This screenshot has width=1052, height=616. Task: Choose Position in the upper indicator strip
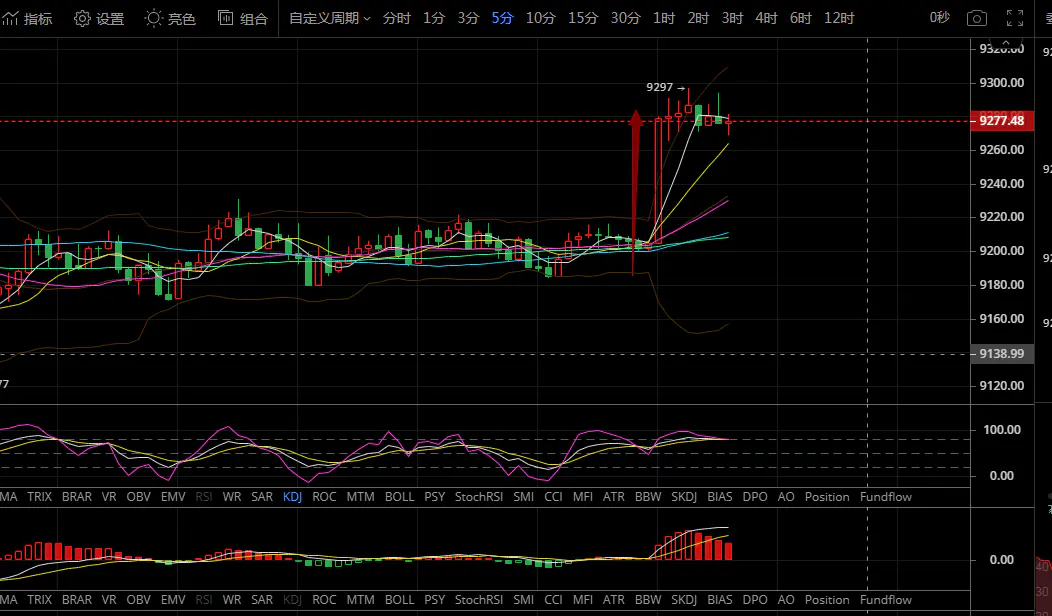pos(827,497)
